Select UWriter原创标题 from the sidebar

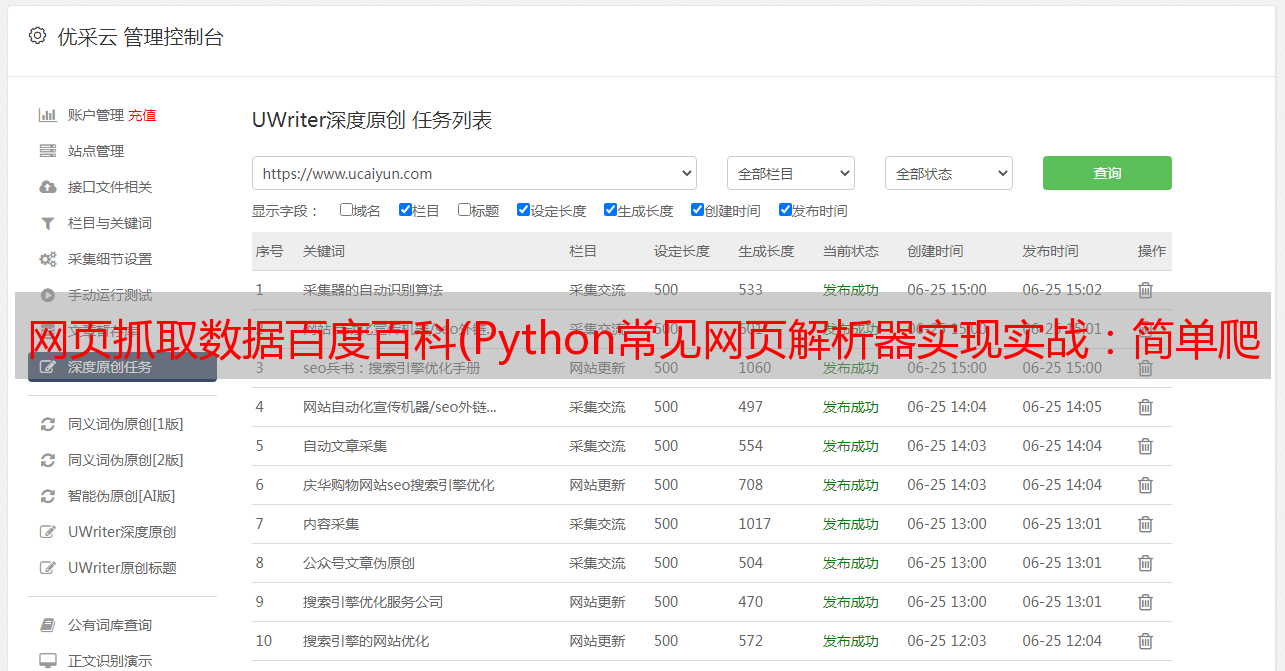(x=122, y=568)
